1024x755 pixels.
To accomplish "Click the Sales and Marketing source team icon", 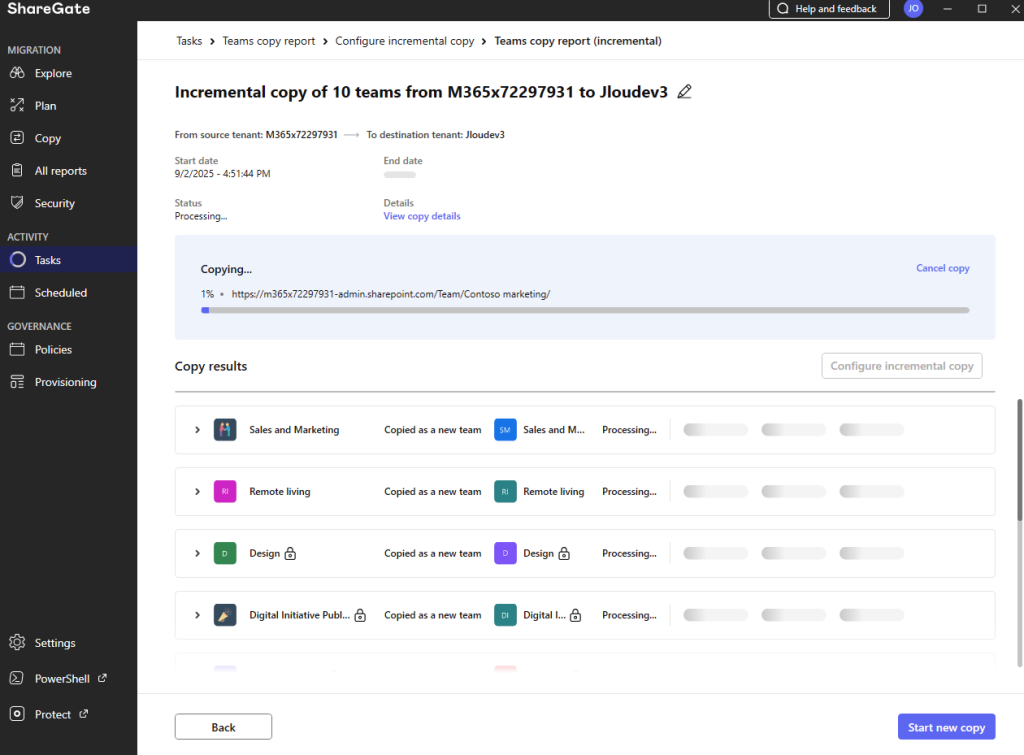I will coord(225,430).
